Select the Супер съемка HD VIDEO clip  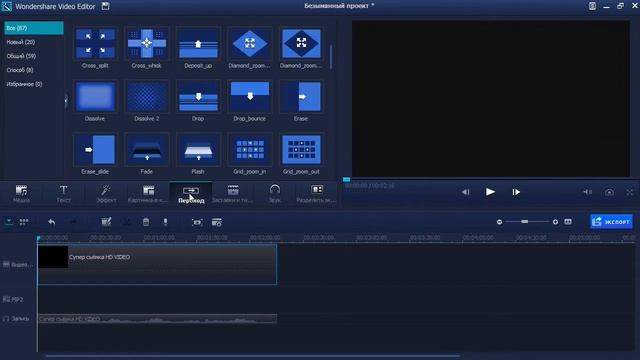(157, 264)
